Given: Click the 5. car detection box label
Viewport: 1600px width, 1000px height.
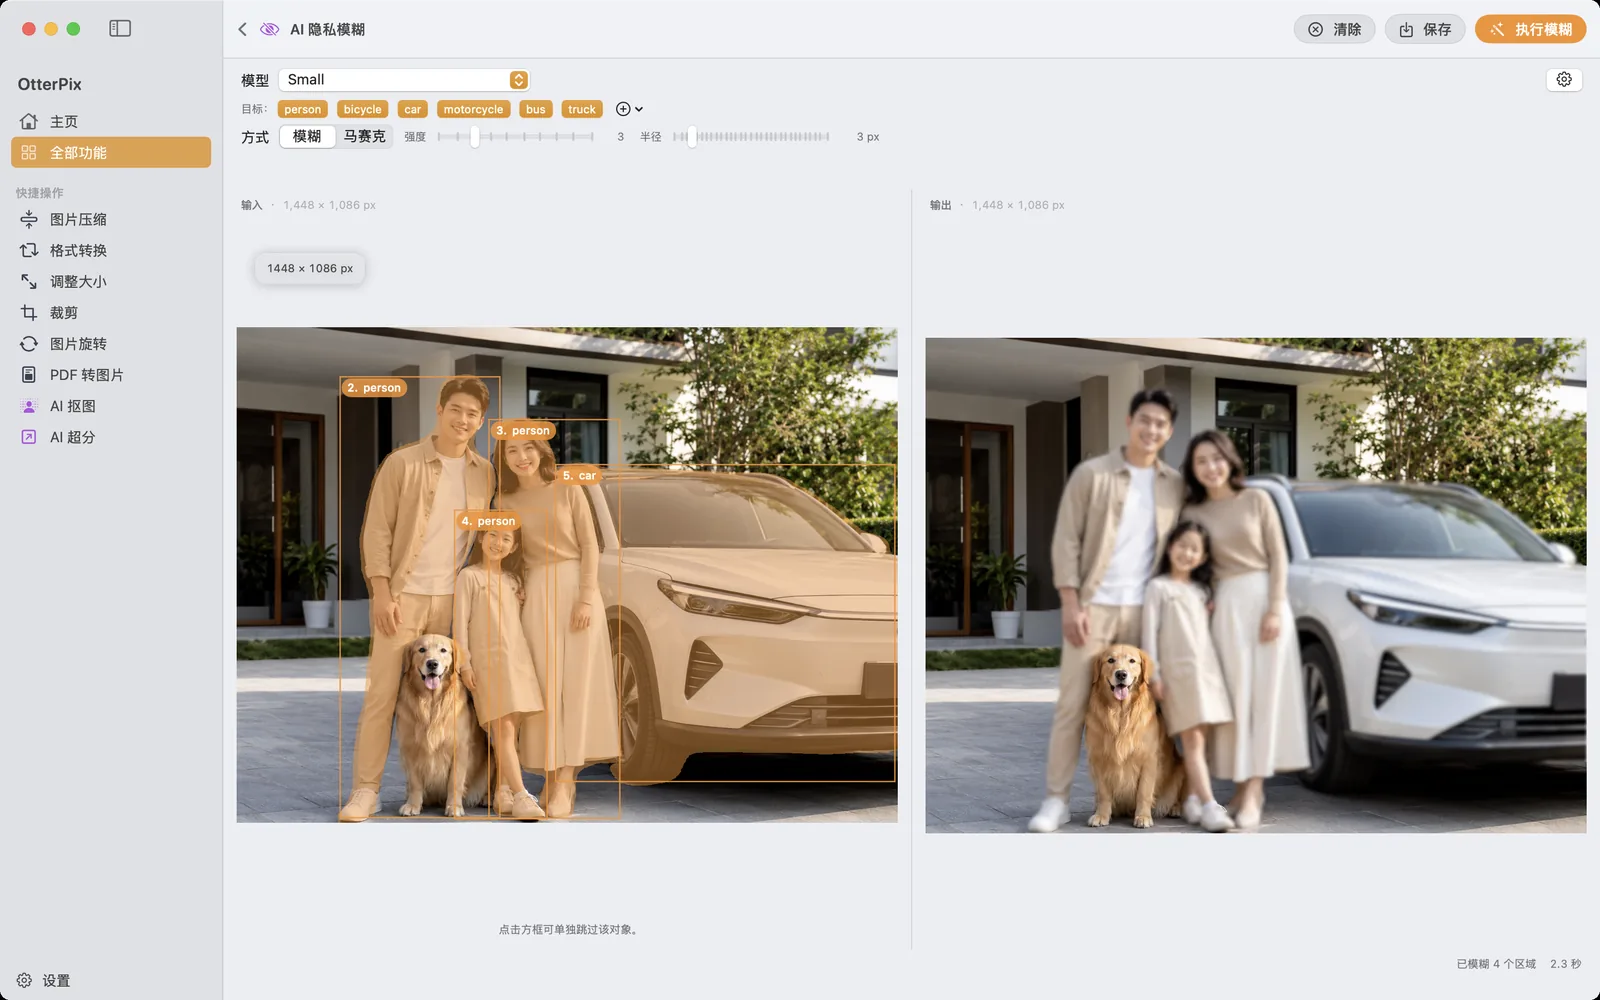Looking at the screenshot, I should [x=579, y=476].
